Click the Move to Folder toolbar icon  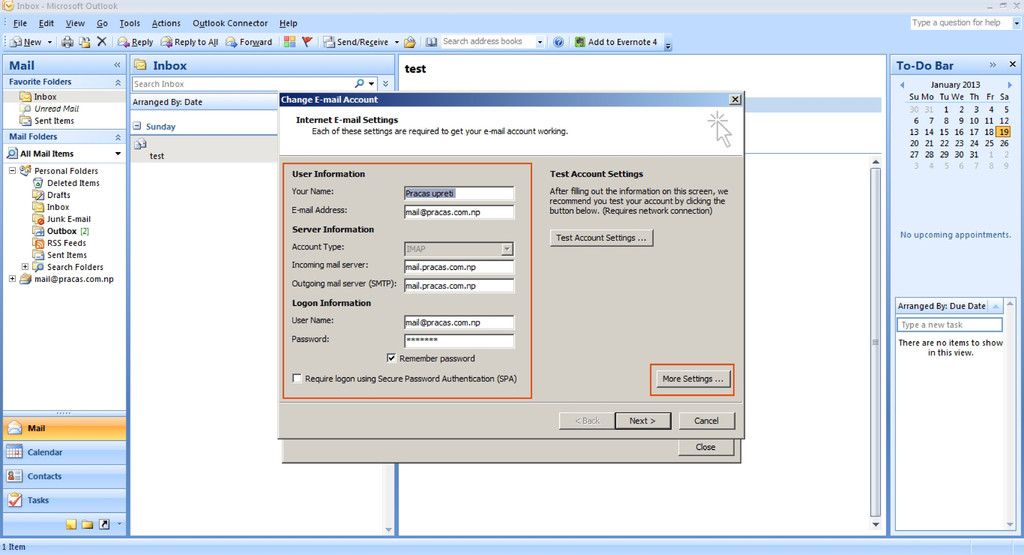84,42
